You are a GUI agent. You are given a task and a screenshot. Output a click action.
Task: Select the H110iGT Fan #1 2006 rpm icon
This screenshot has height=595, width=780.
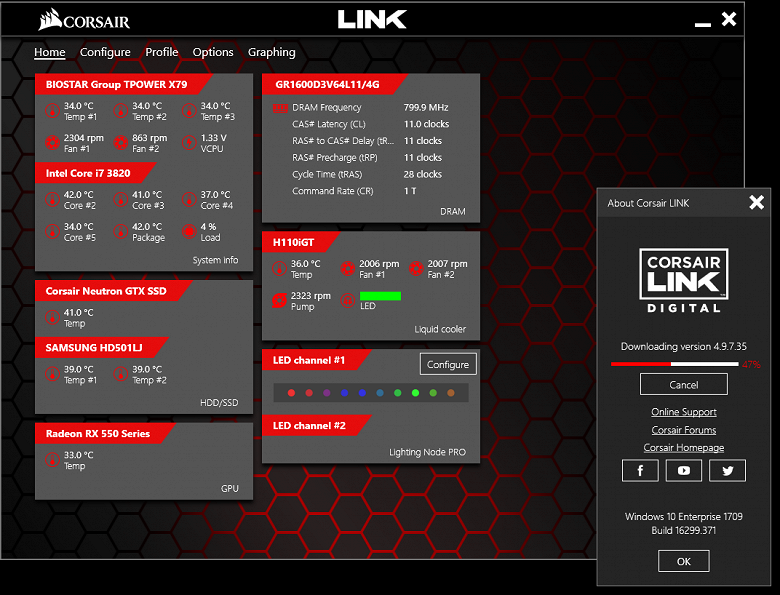(348, 269)
